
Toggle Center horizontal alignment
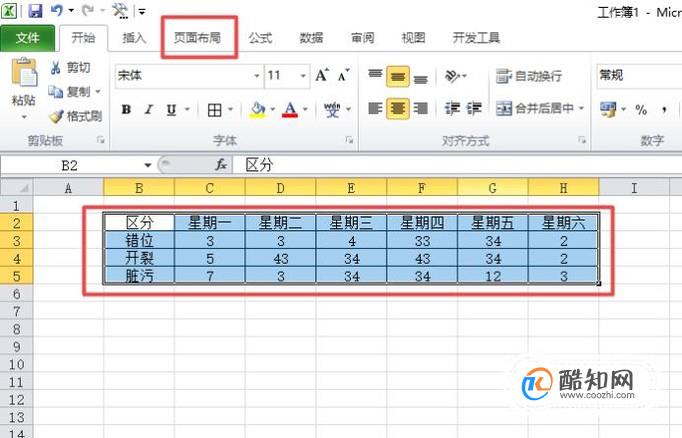coord(398,108)
